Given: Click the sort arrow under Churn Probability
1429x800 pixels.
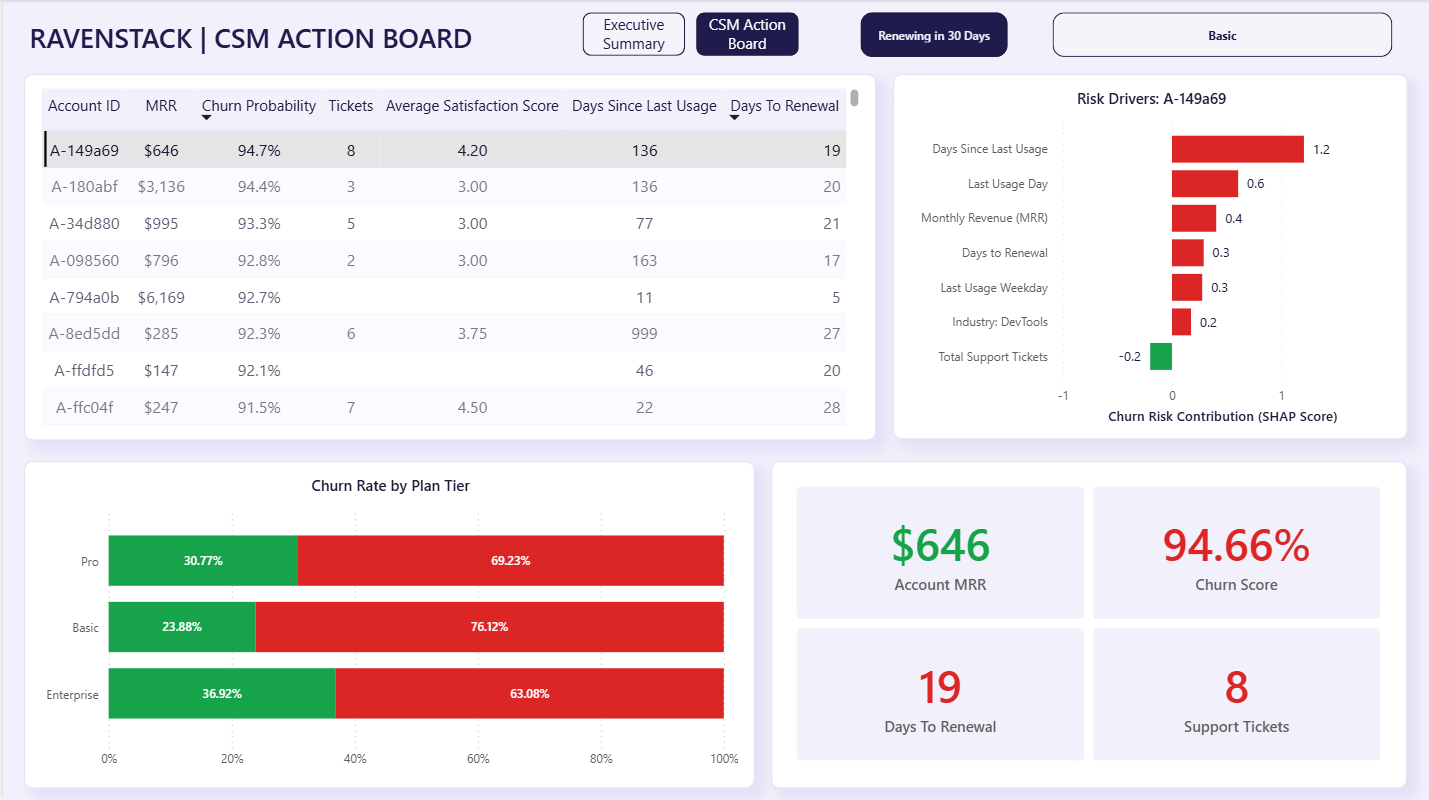Looking at the screenshot, I should click(207, 118).
